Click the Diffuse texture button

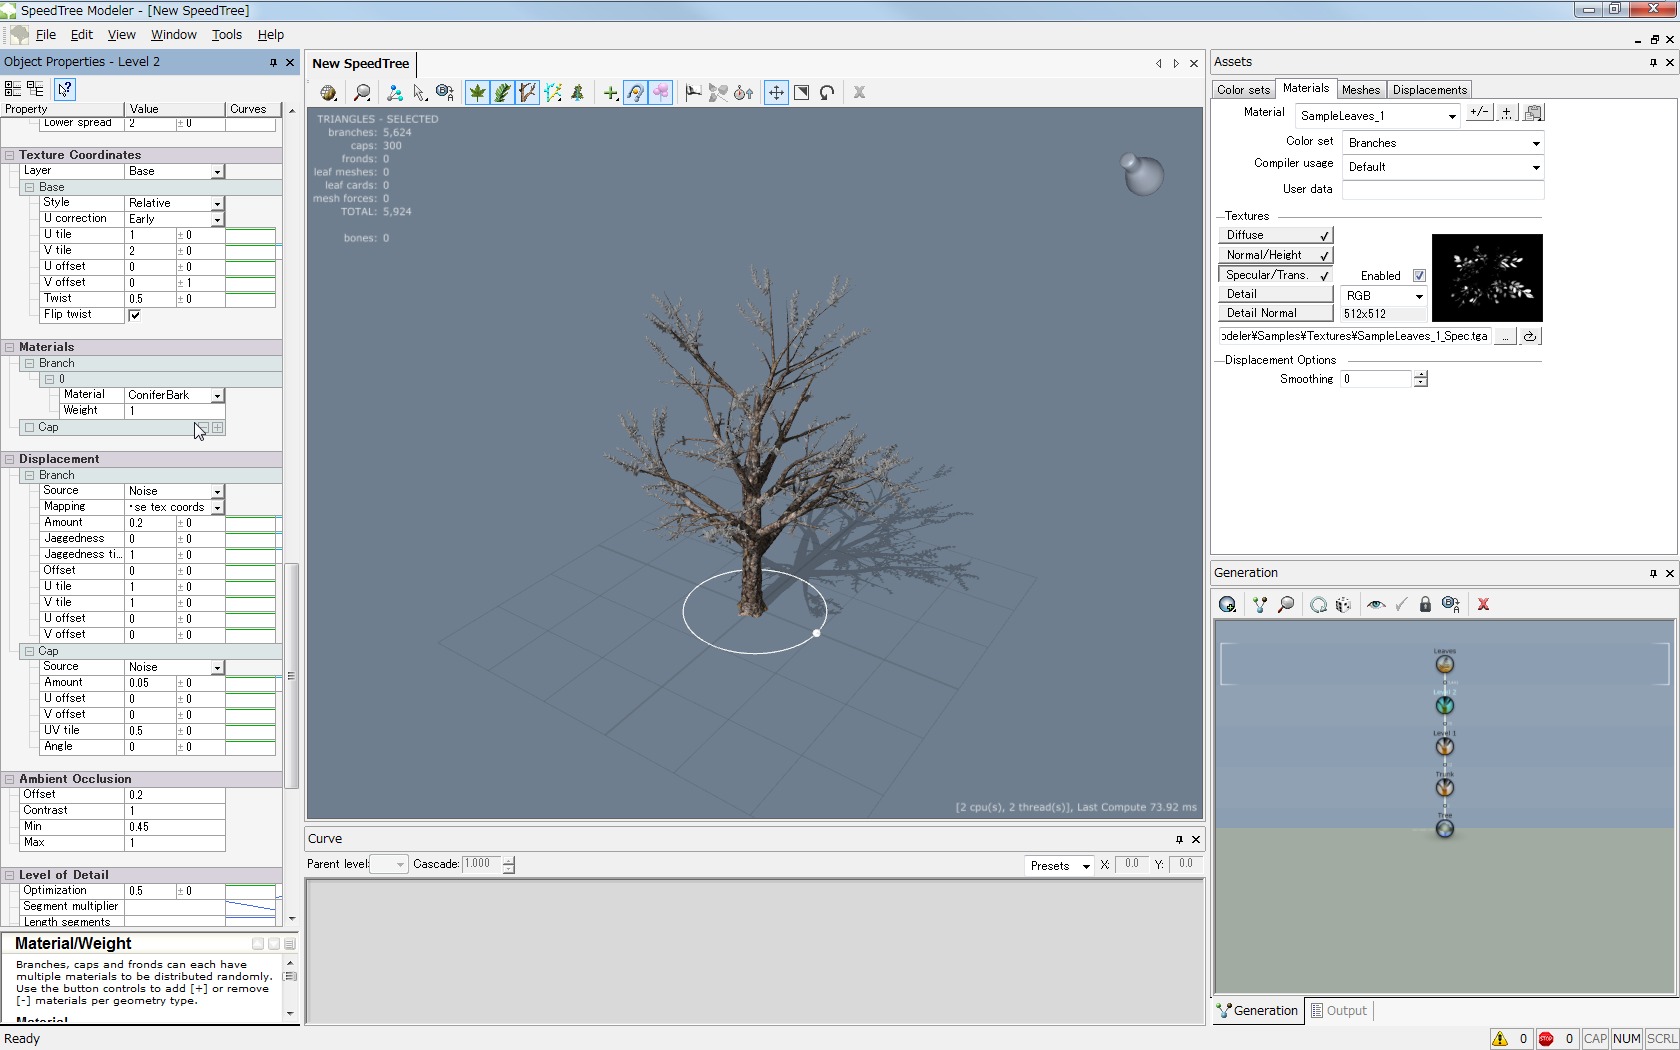click(1274, 235)
